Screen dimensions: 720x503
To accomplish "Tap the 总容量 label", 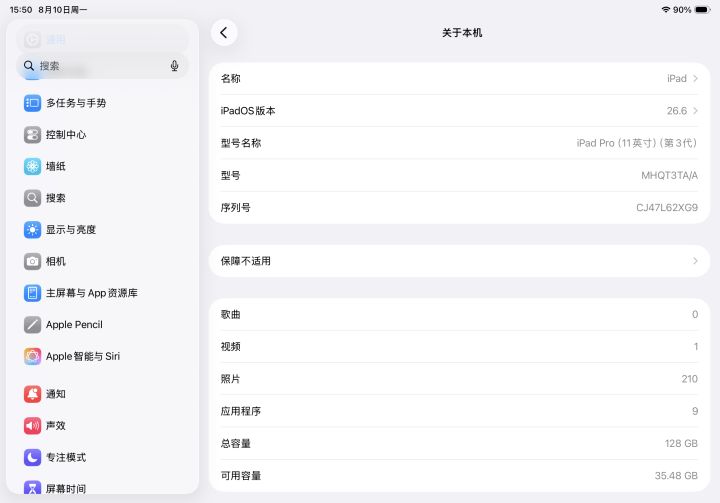I will (236, 443).
